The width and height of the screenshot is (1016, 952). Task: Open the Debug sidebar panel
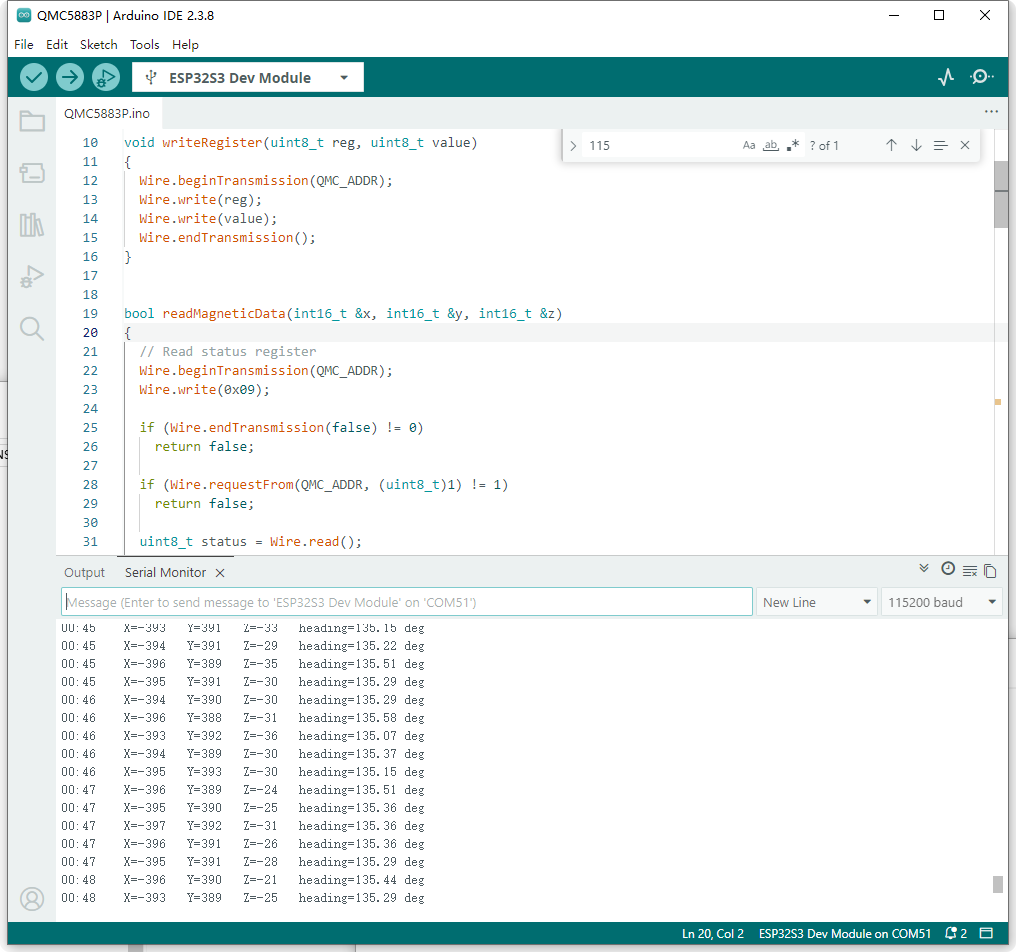32,277
